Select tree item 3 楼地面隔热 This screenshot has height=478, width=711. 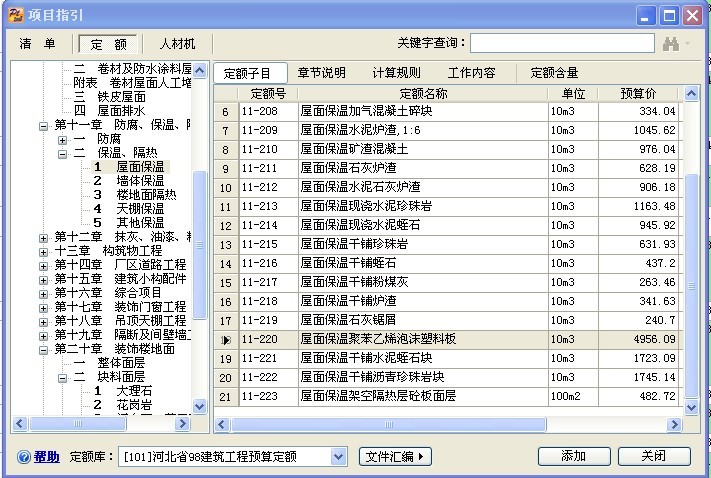click(135, 195)
